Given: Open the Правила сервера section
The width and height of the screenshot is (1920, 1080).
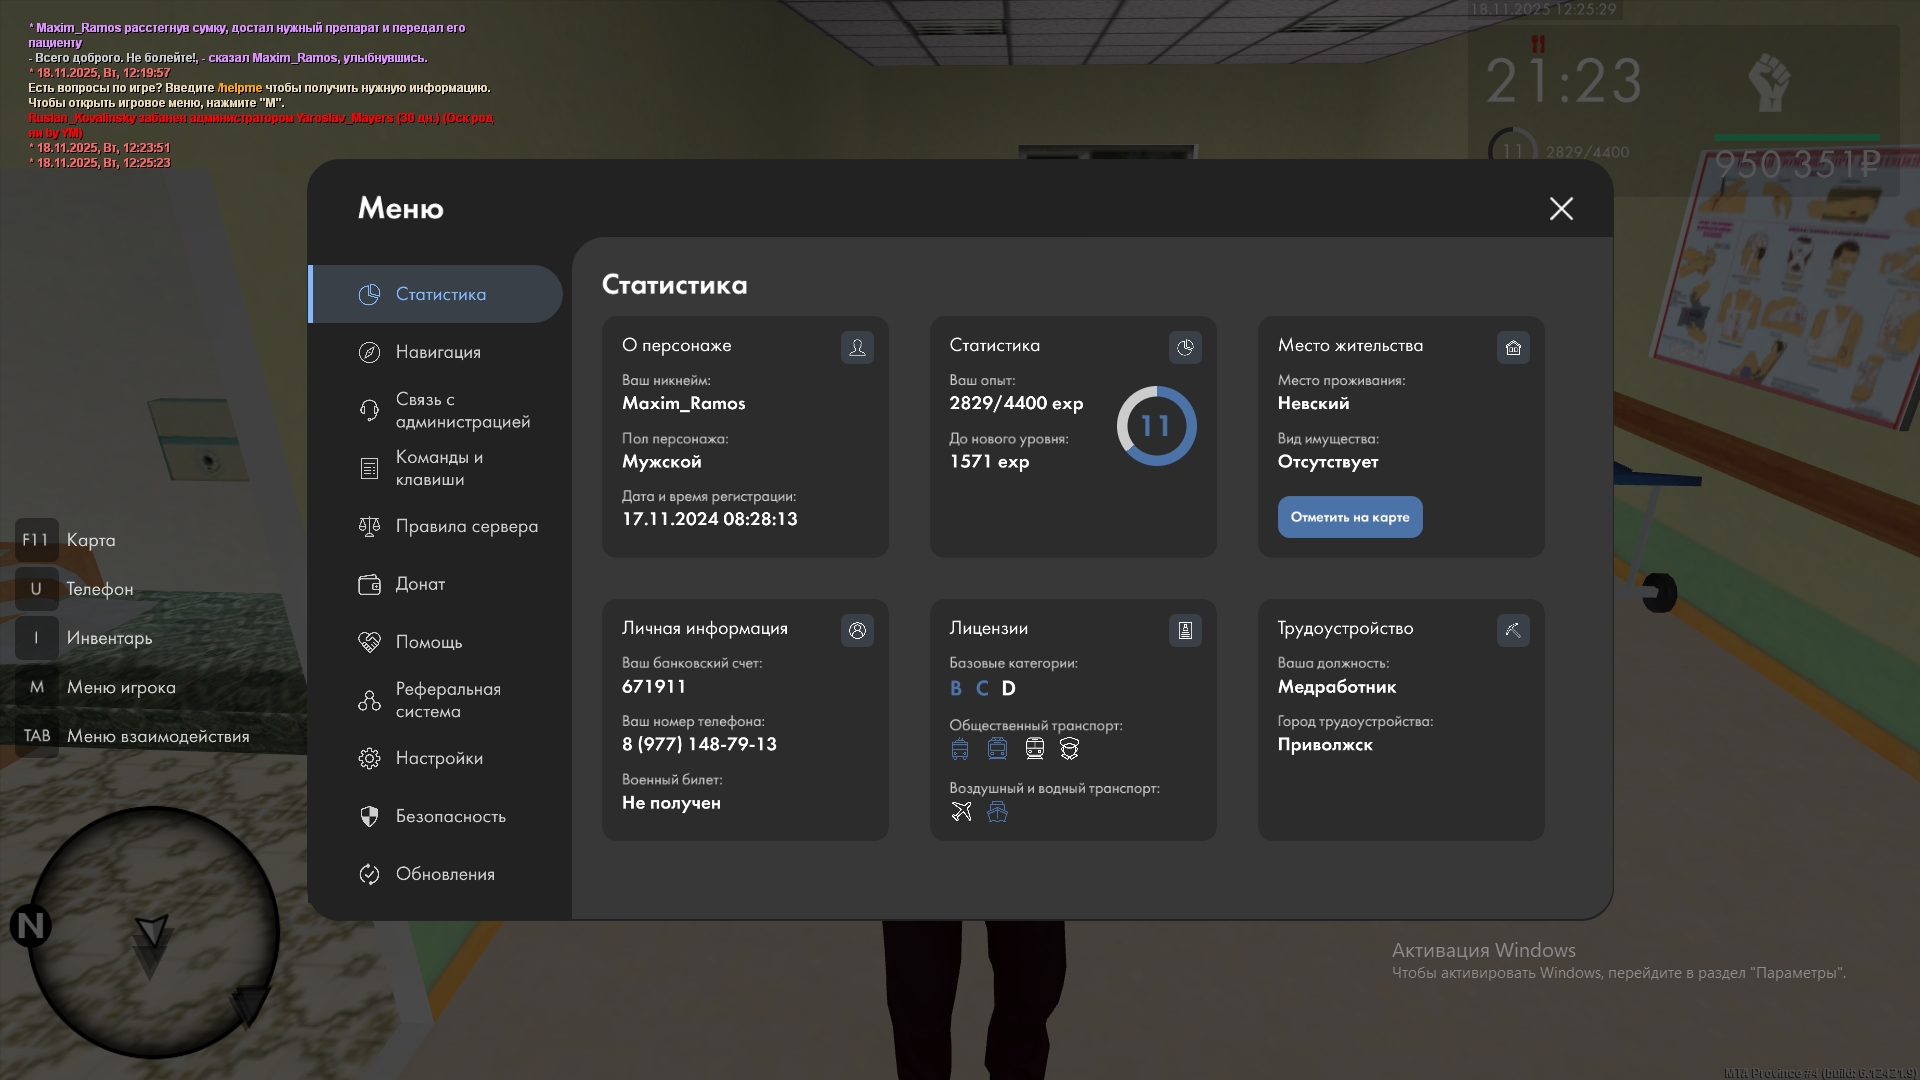Looking at the screenshot, I should (465, 526).
